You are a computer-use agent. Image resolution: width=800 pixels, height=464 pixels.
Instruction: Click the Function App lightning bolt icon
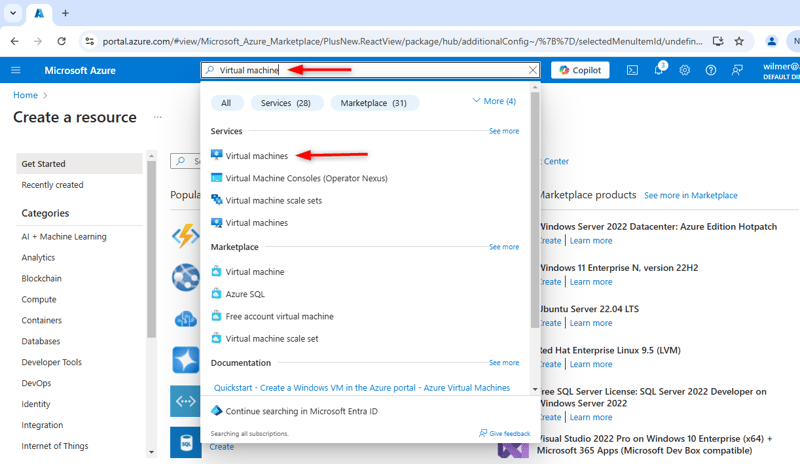click(x=185, y=236)
